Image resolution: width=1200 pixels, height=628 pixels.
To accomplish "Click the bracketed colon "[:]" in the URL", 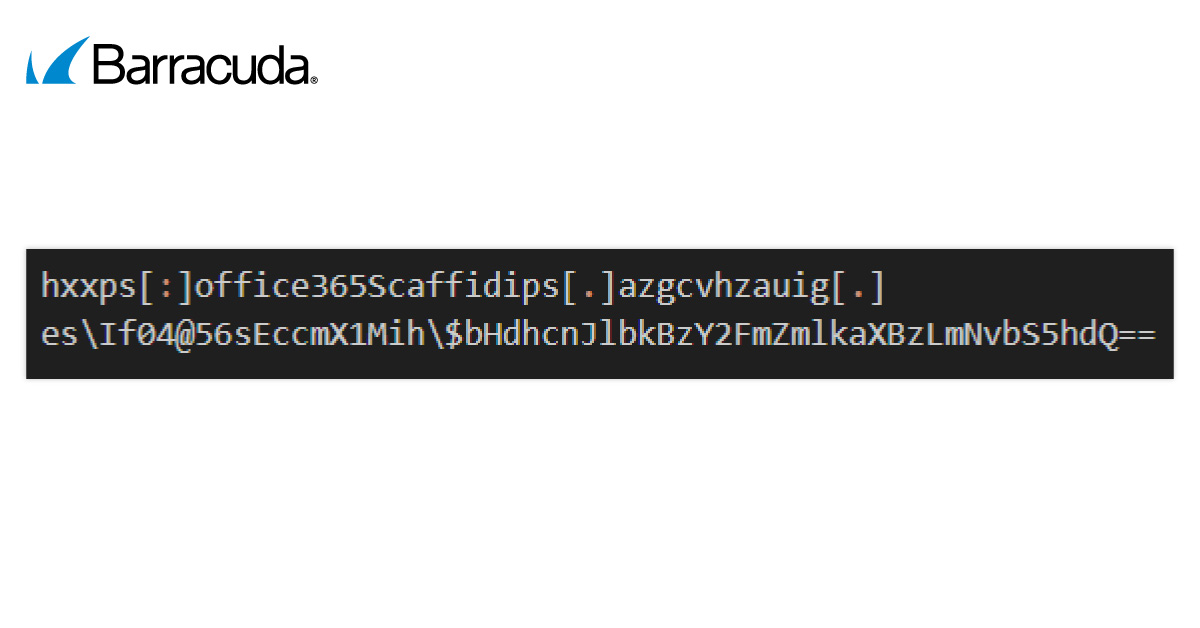I will click(164, 286).
